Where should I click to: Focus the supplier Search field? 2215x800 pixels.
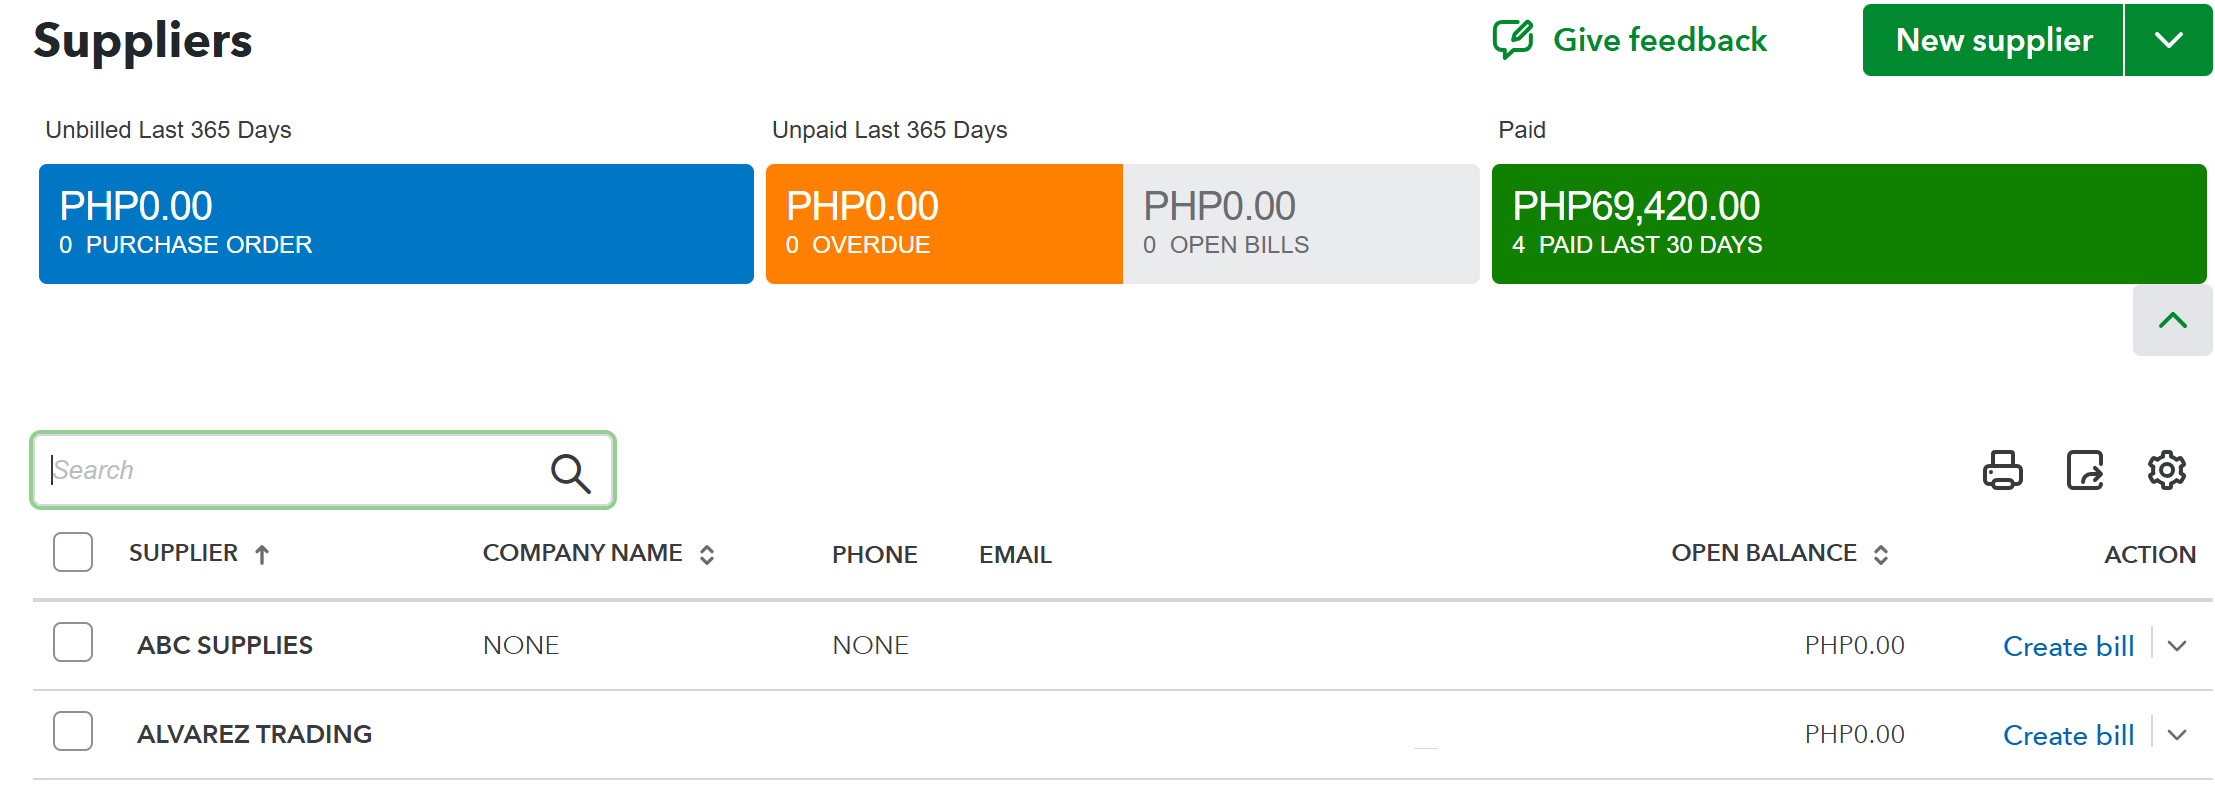click(295, 470)
